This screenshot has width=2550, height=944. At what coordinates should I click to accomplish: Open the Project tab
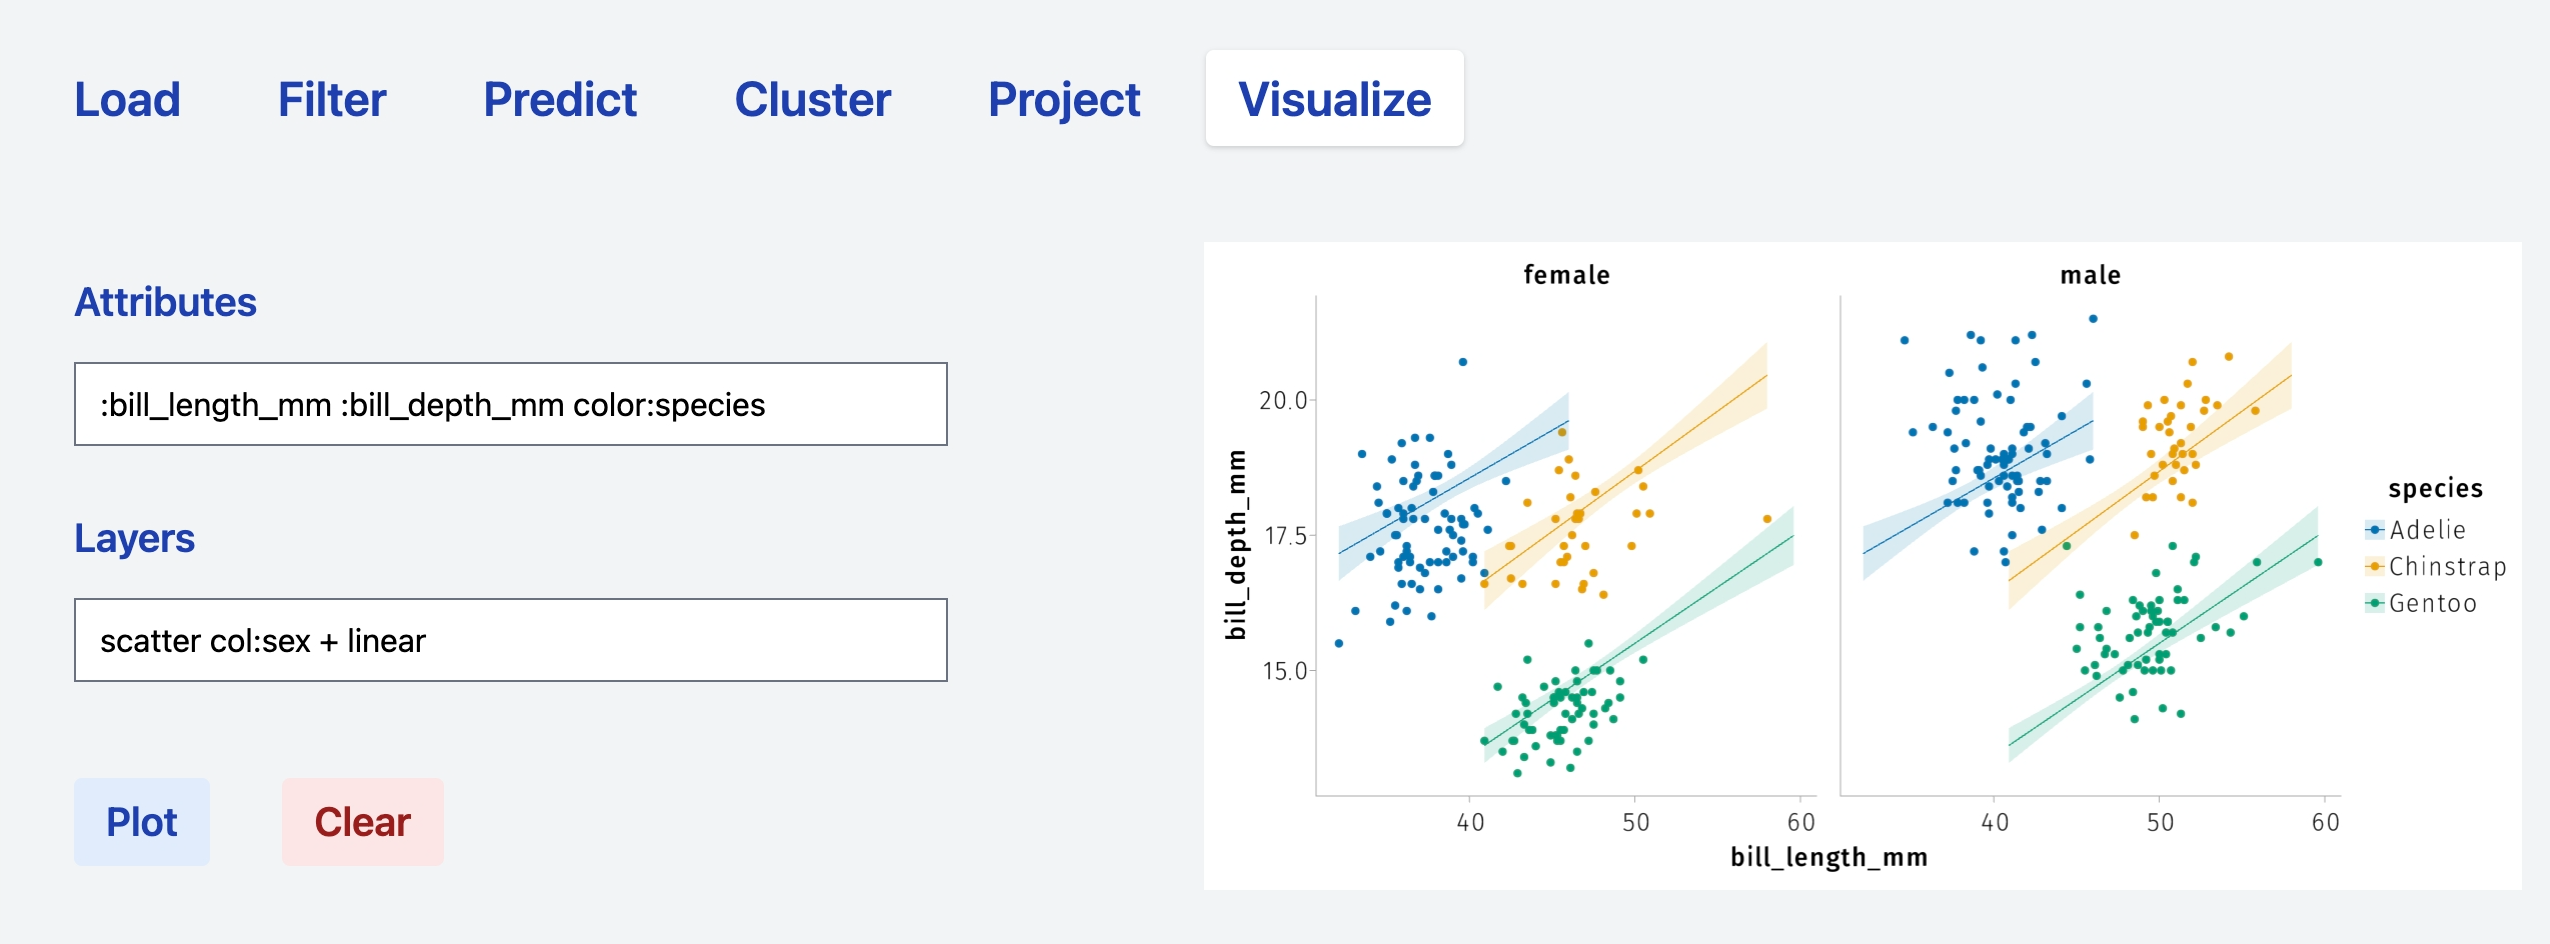tap(1063, 100)
